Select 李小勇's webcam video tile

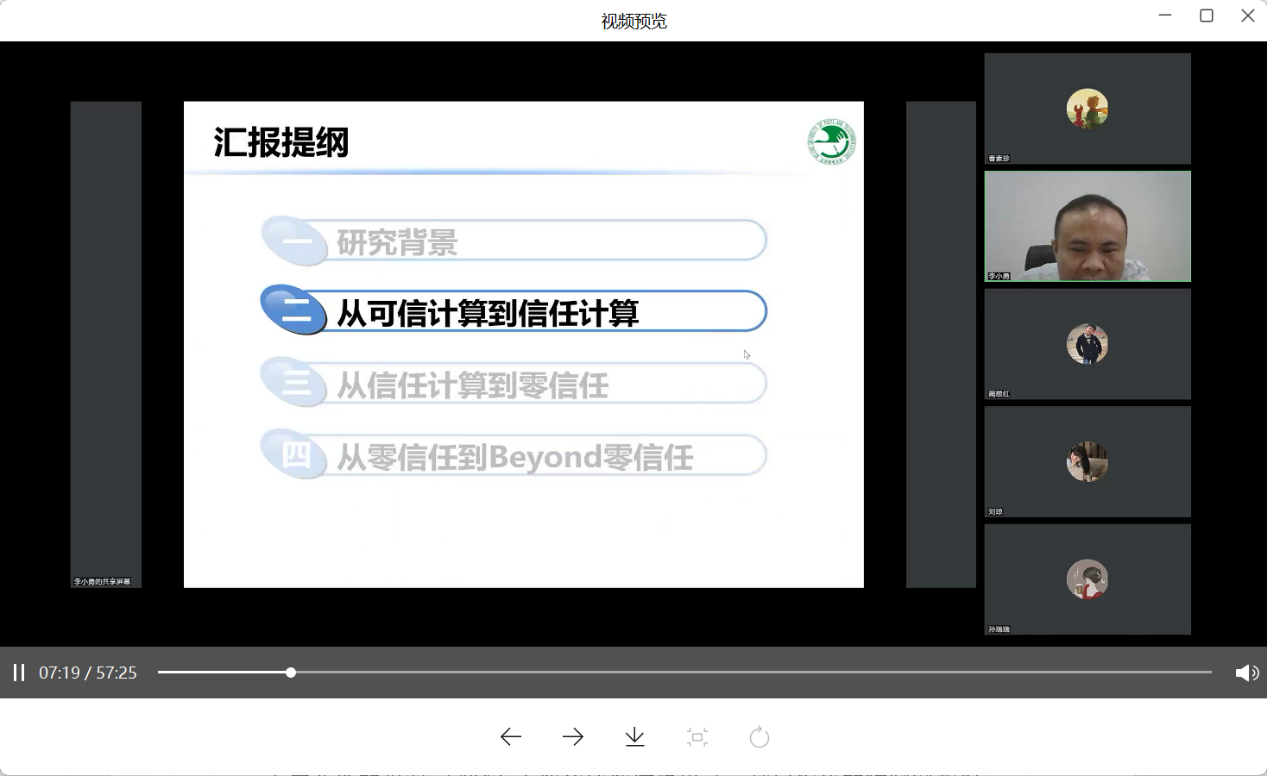1087,226
